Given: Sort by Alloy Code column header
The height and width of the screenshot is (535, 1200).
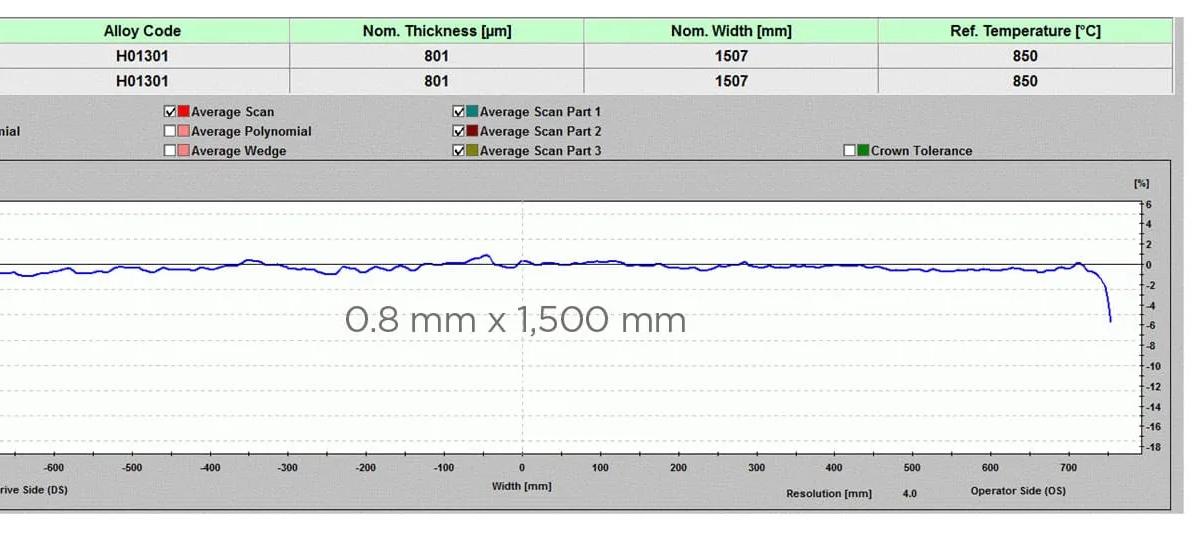Looking at the screenshot, I should [x=142, y=31].
